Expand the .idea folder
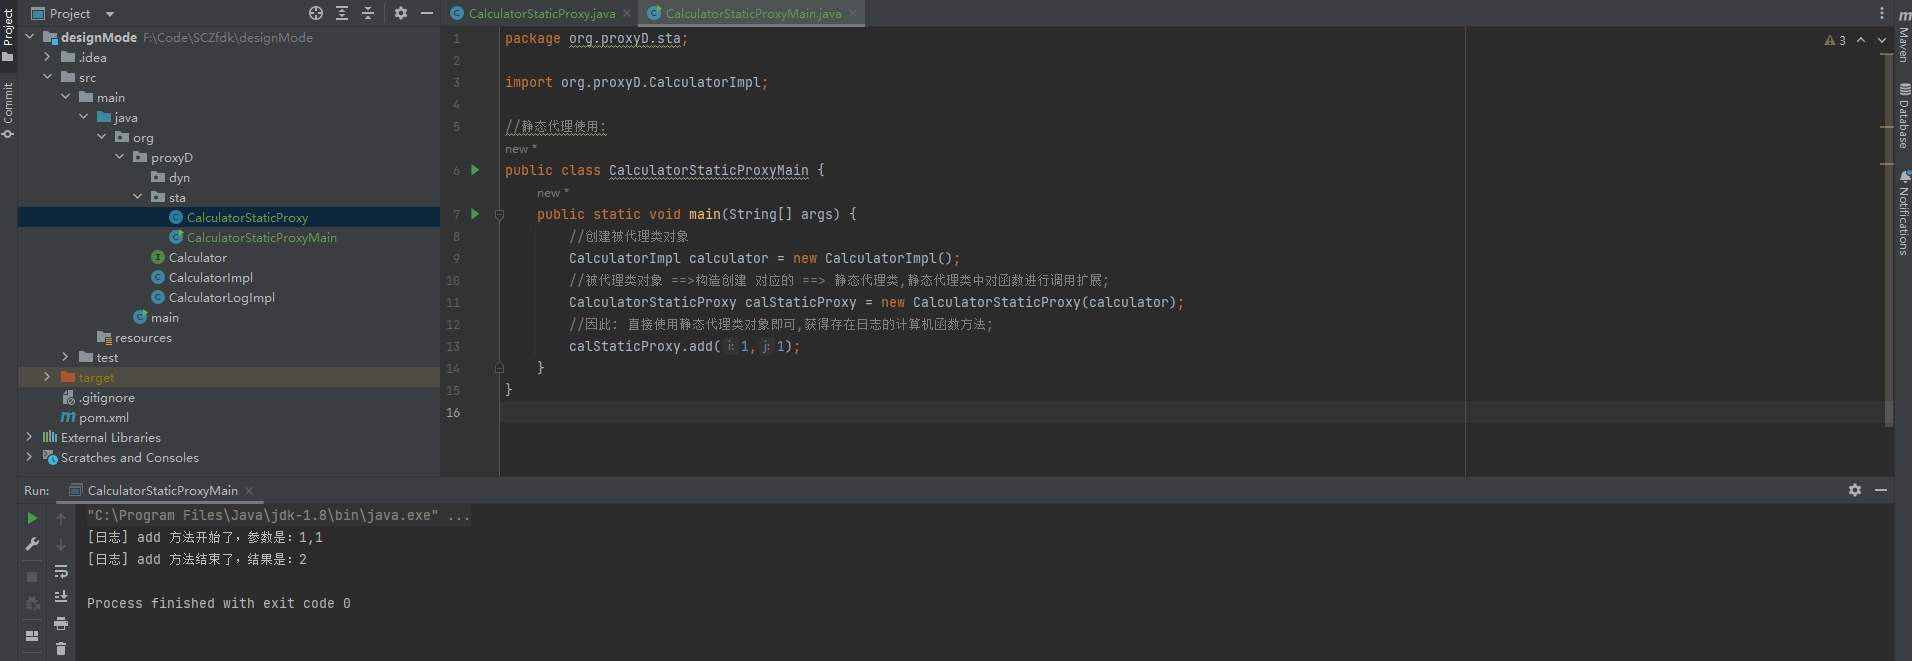The width and height of the screenshot is (1912, 661). point(47,57)
